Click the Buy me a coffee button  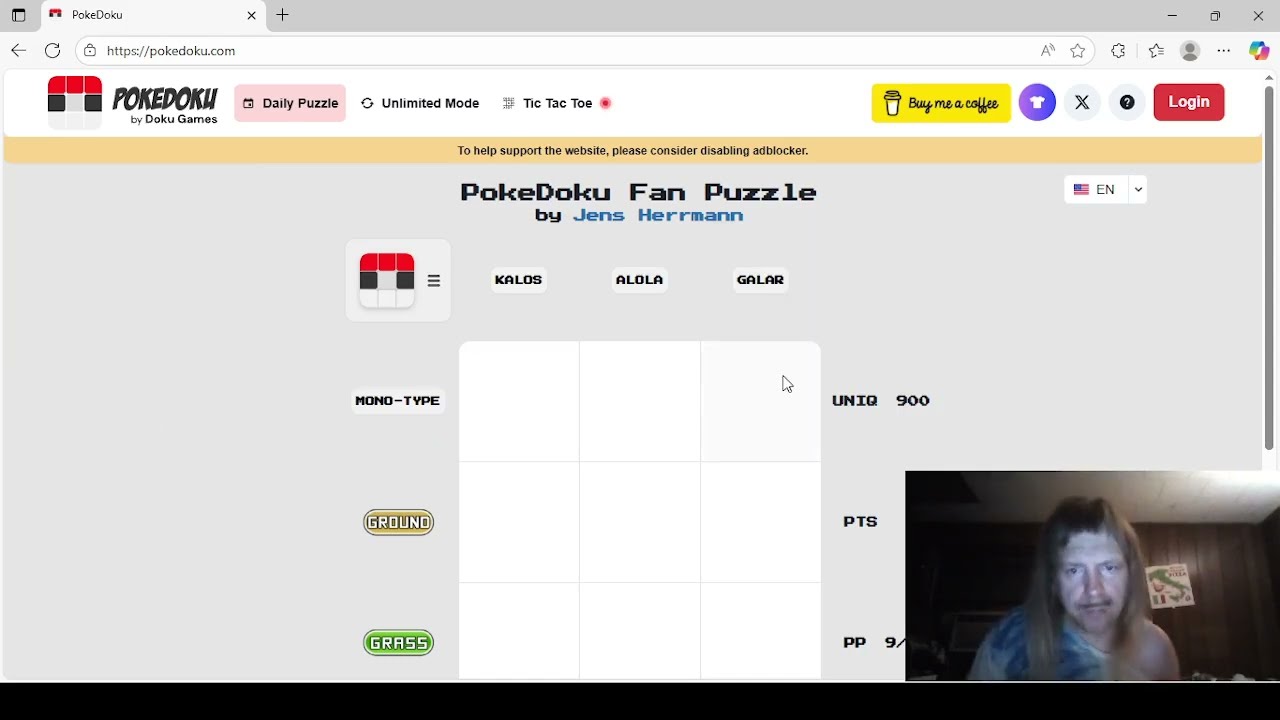coord(941,103)
